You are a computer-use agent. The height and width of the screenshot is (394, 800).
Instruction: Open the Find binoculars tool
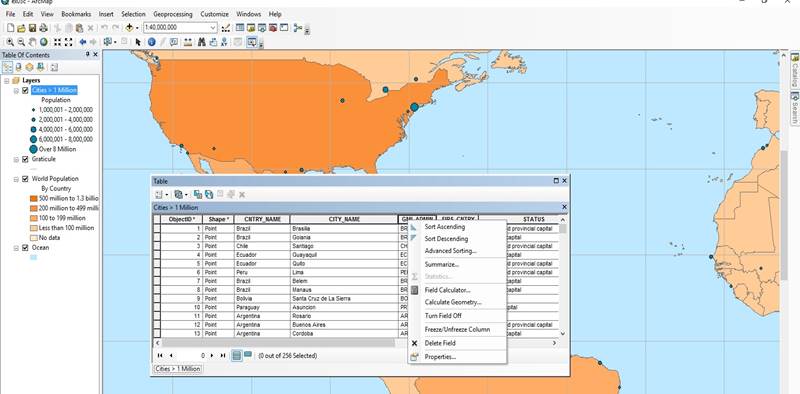tap(202, 42)
